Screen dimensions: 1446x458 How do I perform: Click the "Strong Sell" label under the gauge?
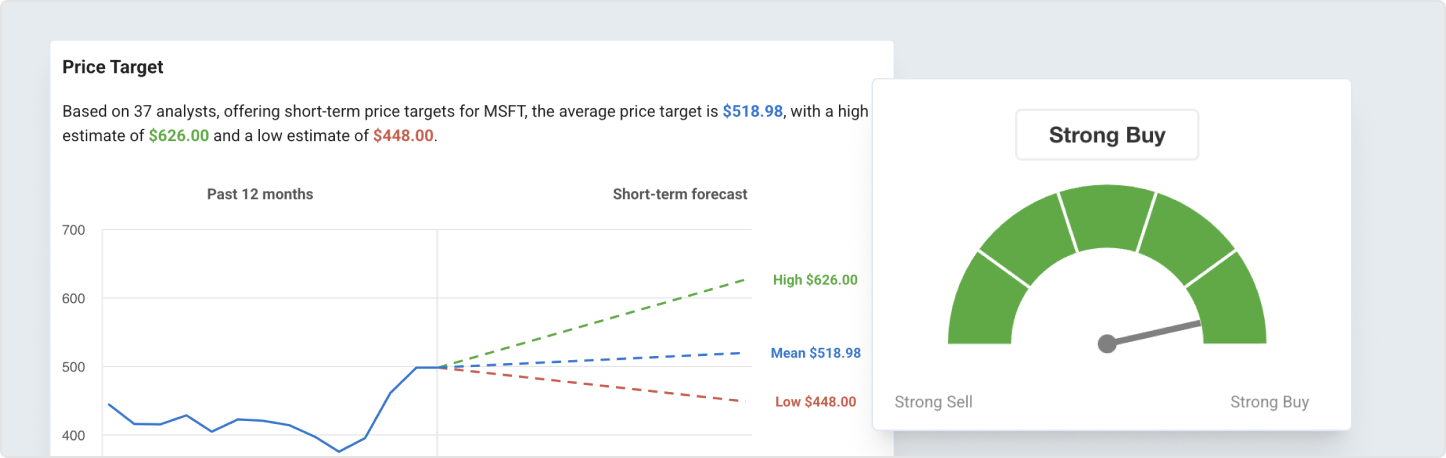point(933,402)
